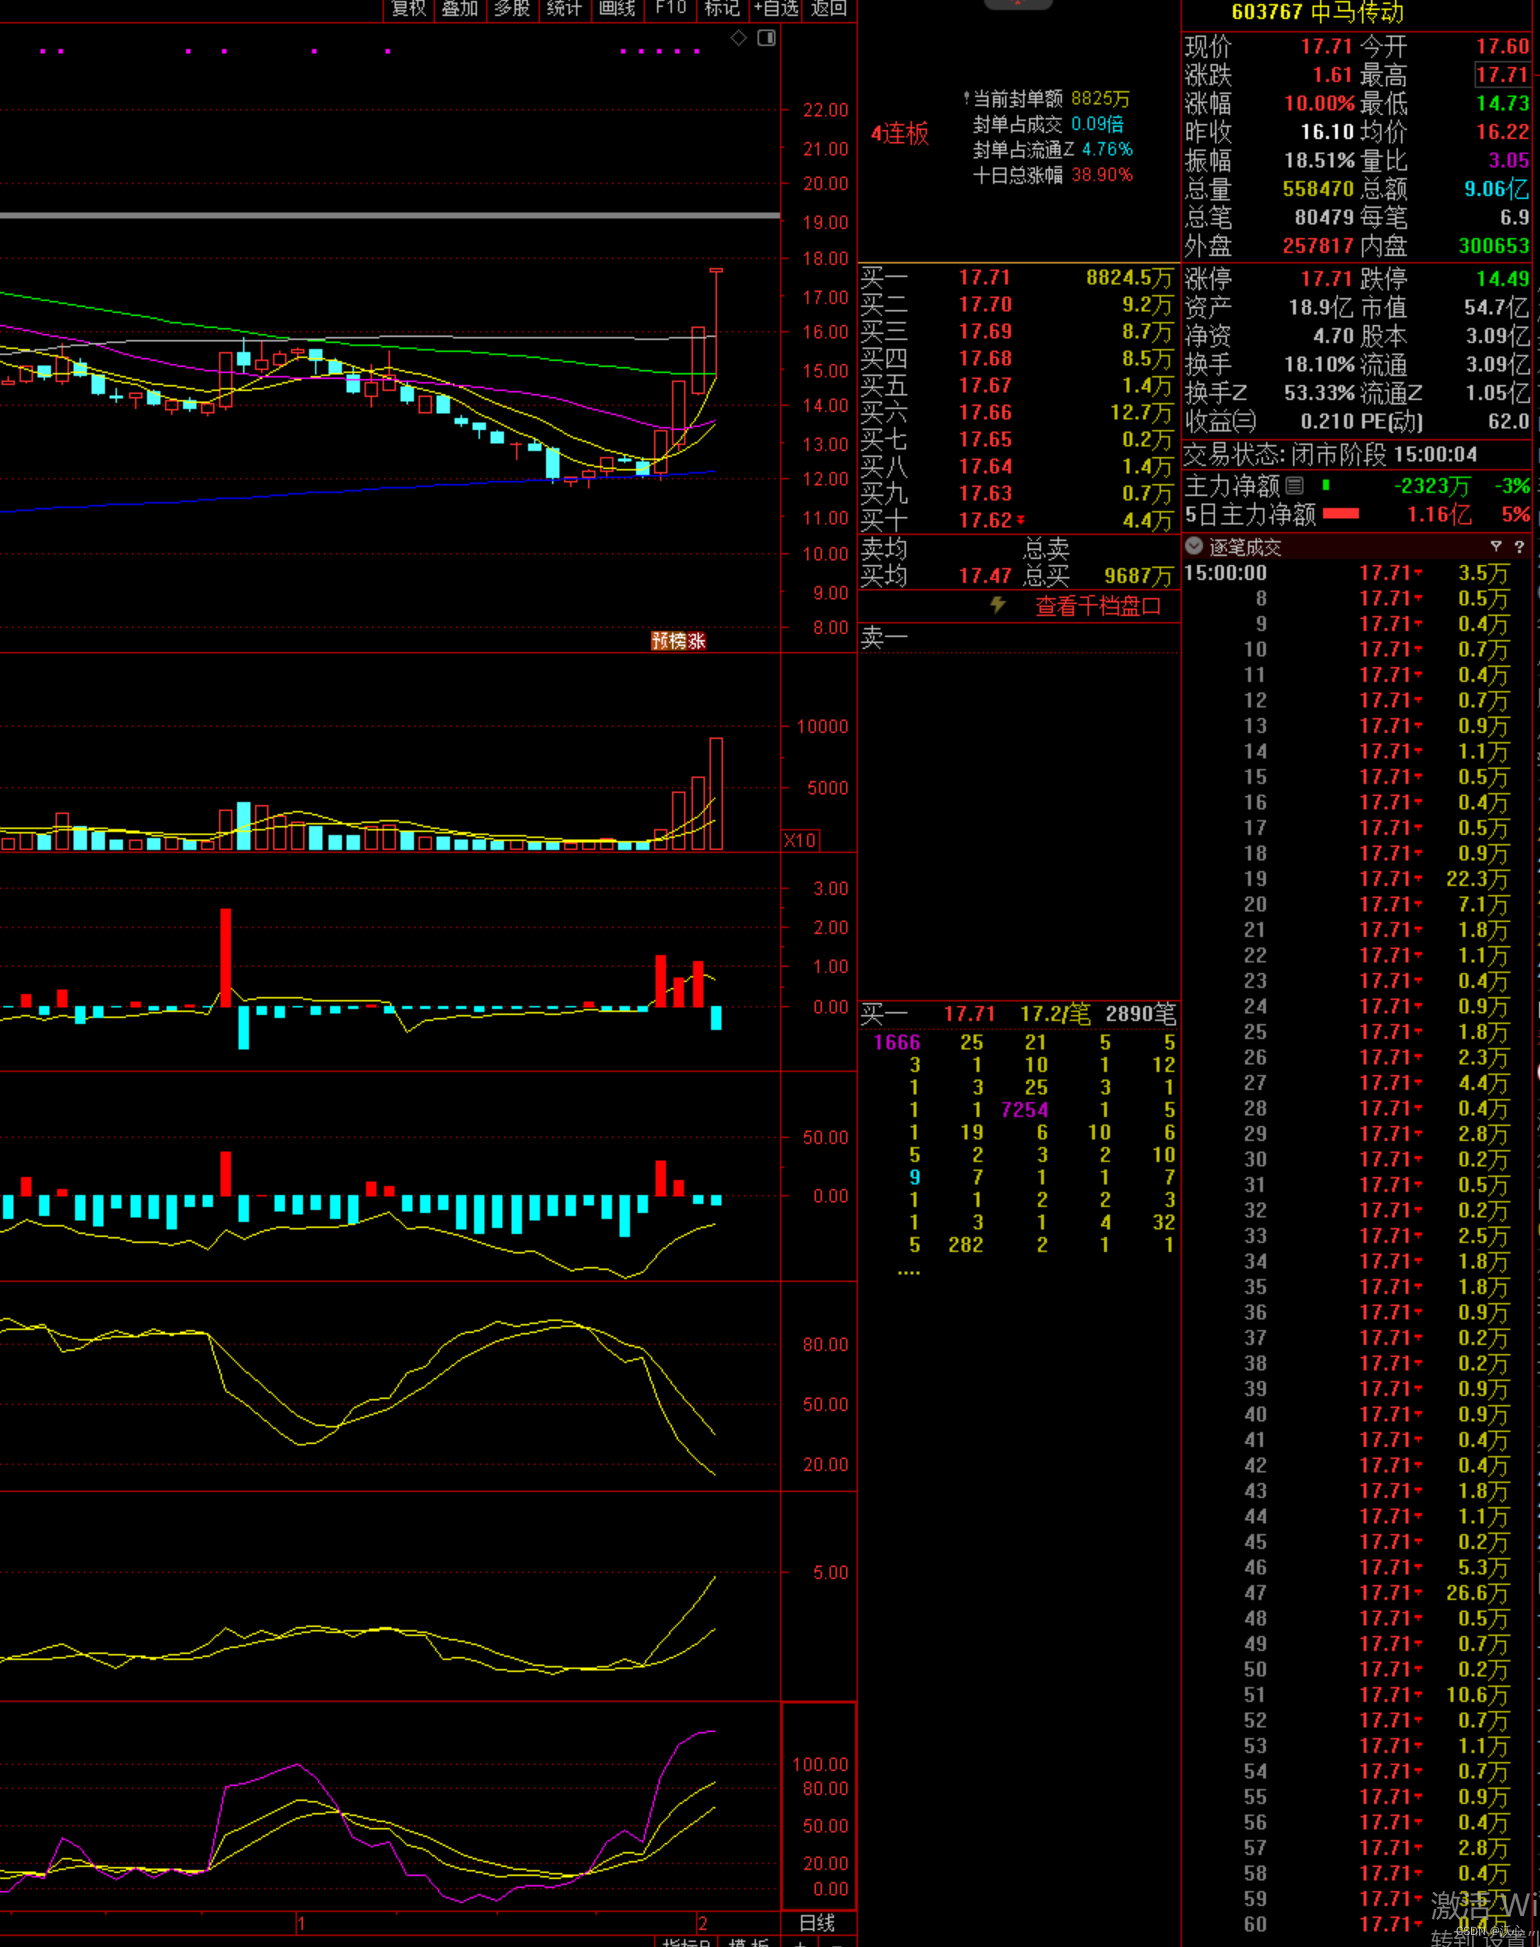Screen dimensions: 1540x1947
Task: Open the help question mark in 逐笔成交
Action: (x=1519, y=546)
